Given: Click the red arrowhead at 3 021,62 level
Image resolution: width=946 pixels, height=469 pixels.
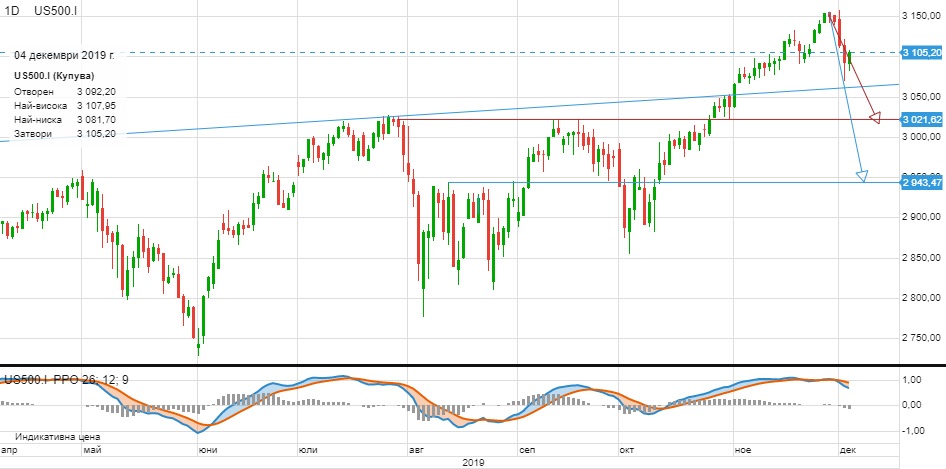Looking at the screenshot, I should click(874, 117).
